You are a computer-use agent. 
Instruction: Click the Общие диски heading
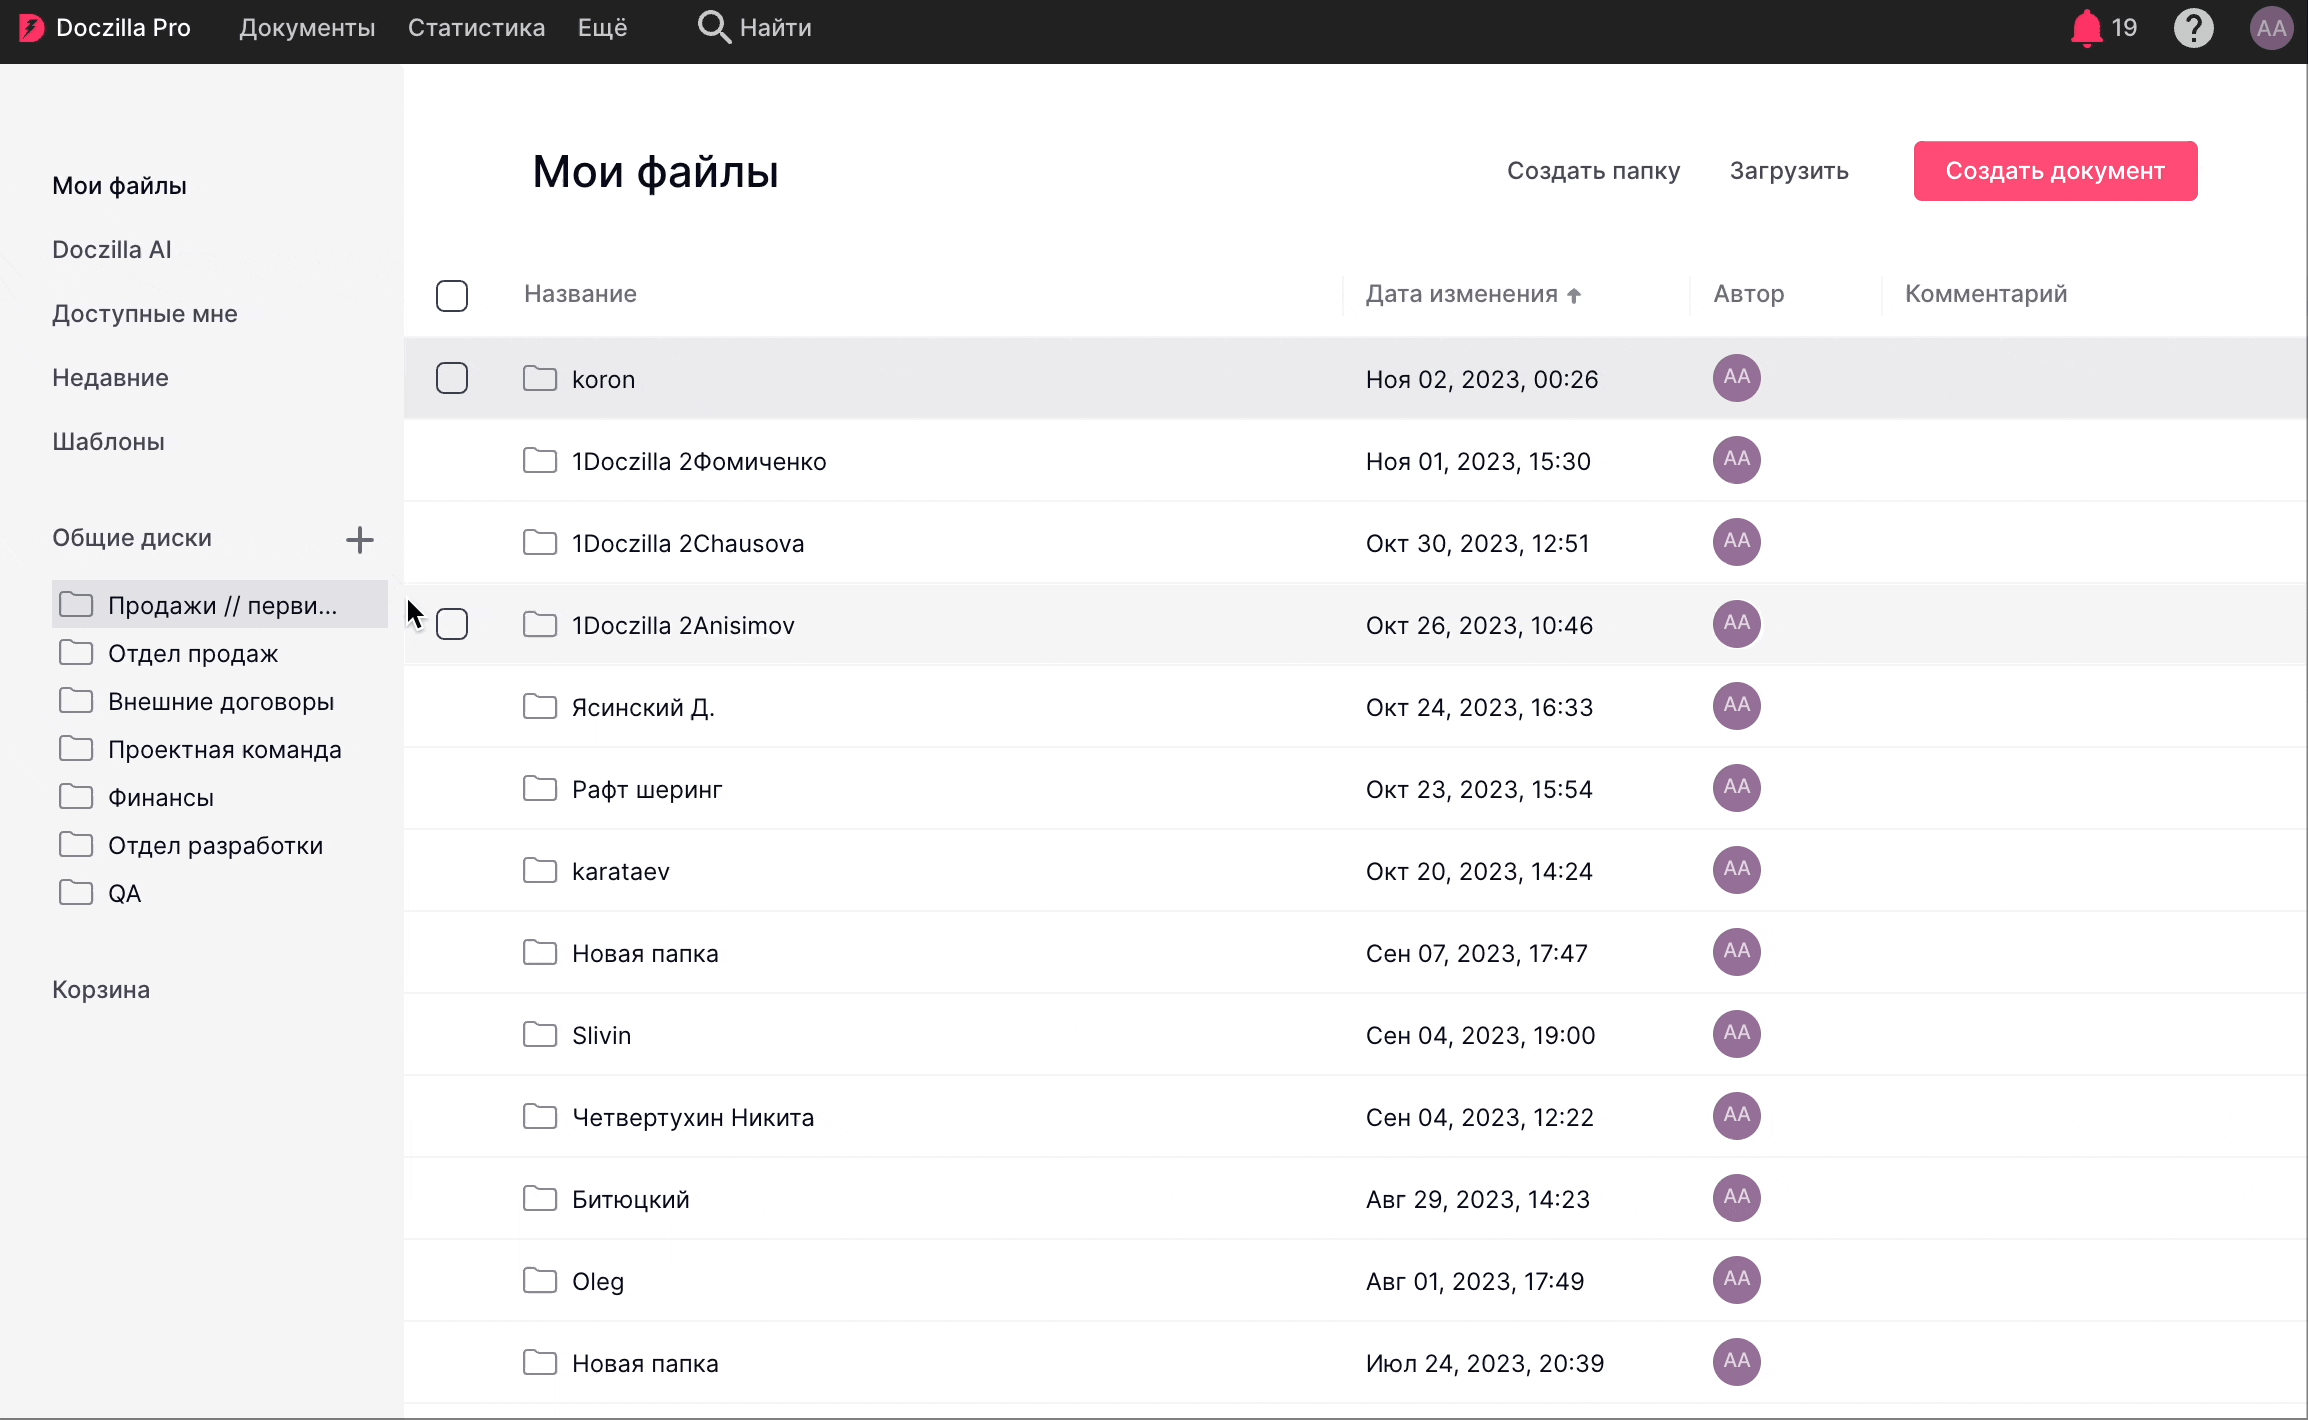[x=132, y=538]
